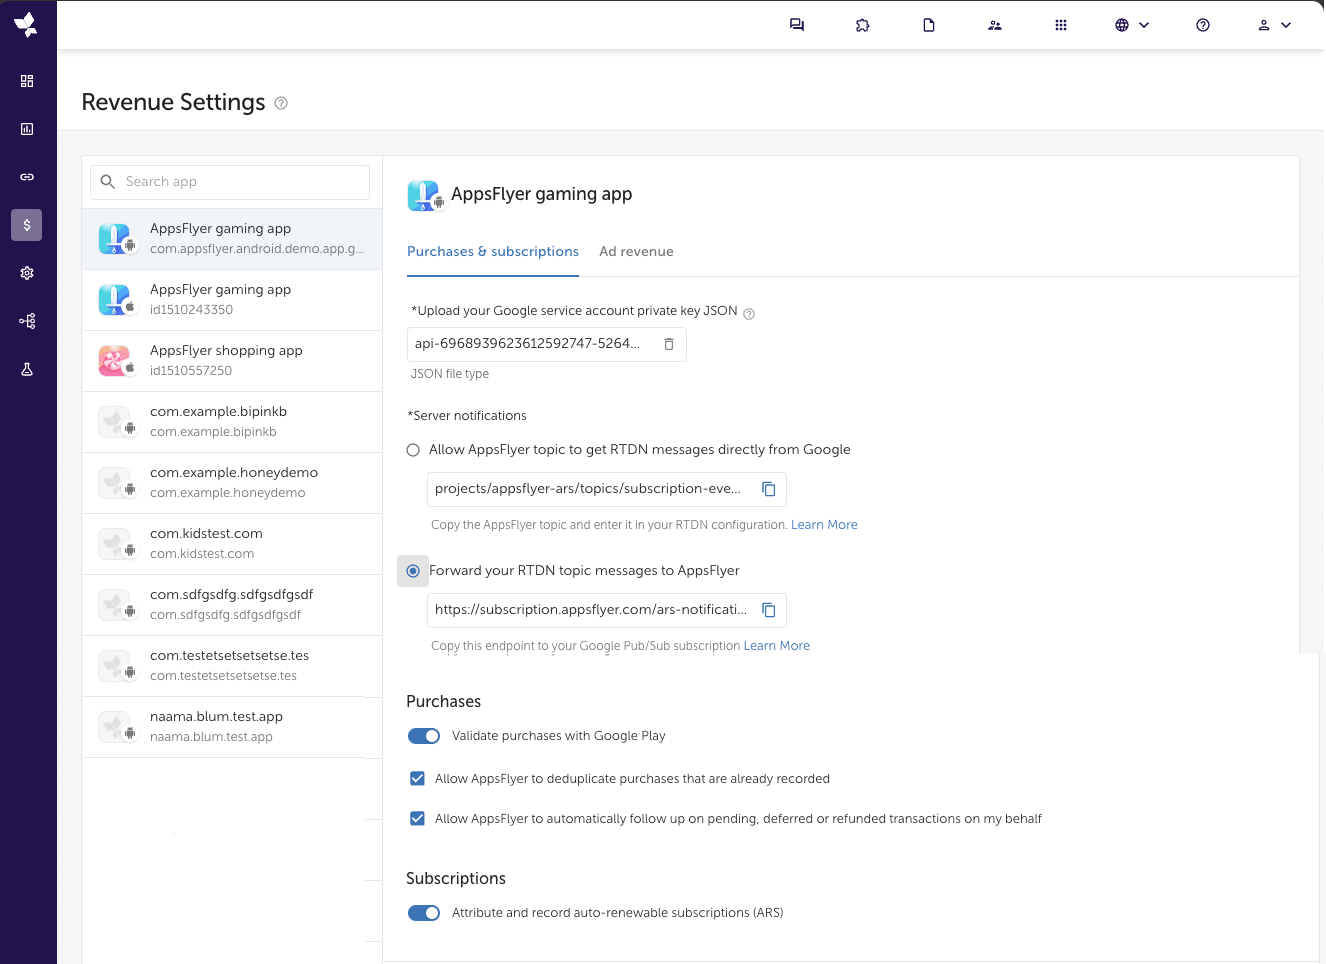Image resolution: width=1326 pixels, height=964 pixels.
Task: Open the puzzle piece extensions icon
Action: 863,25
